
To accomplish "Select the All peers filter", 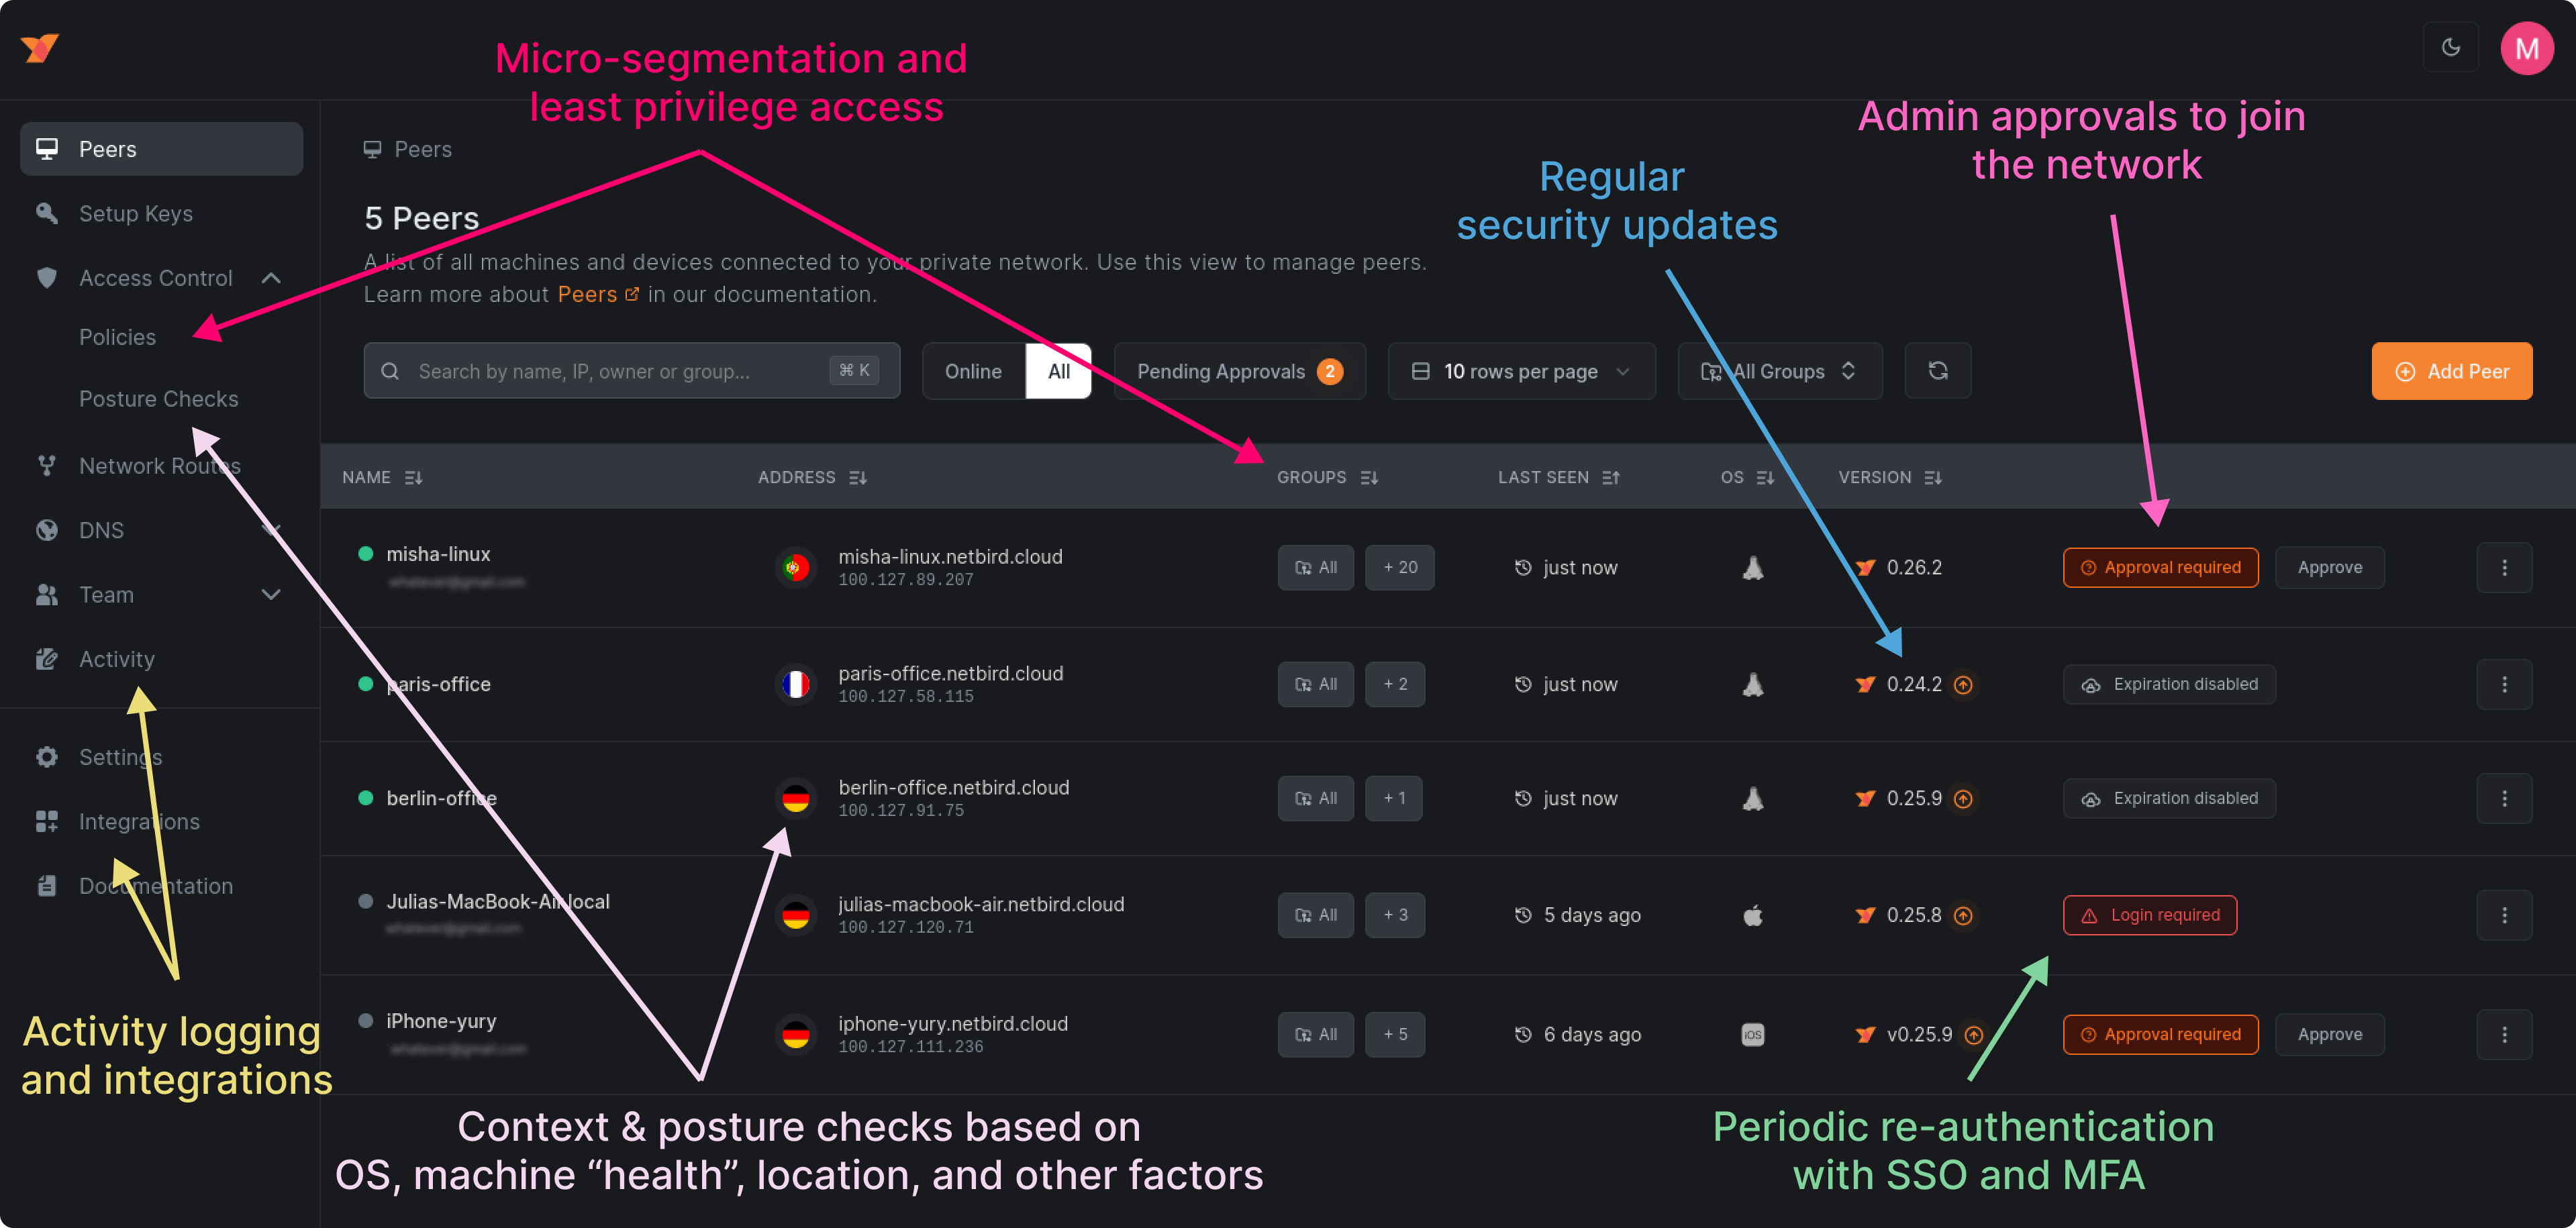I will [1058, 371].
